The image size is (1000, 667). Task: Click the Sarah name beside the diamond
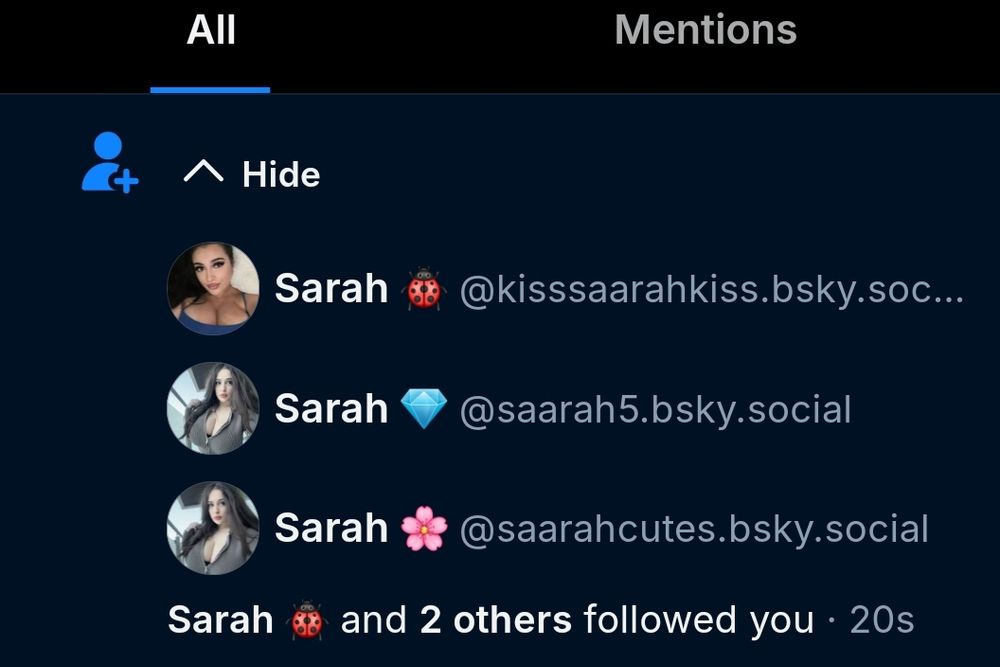[332, 408]
